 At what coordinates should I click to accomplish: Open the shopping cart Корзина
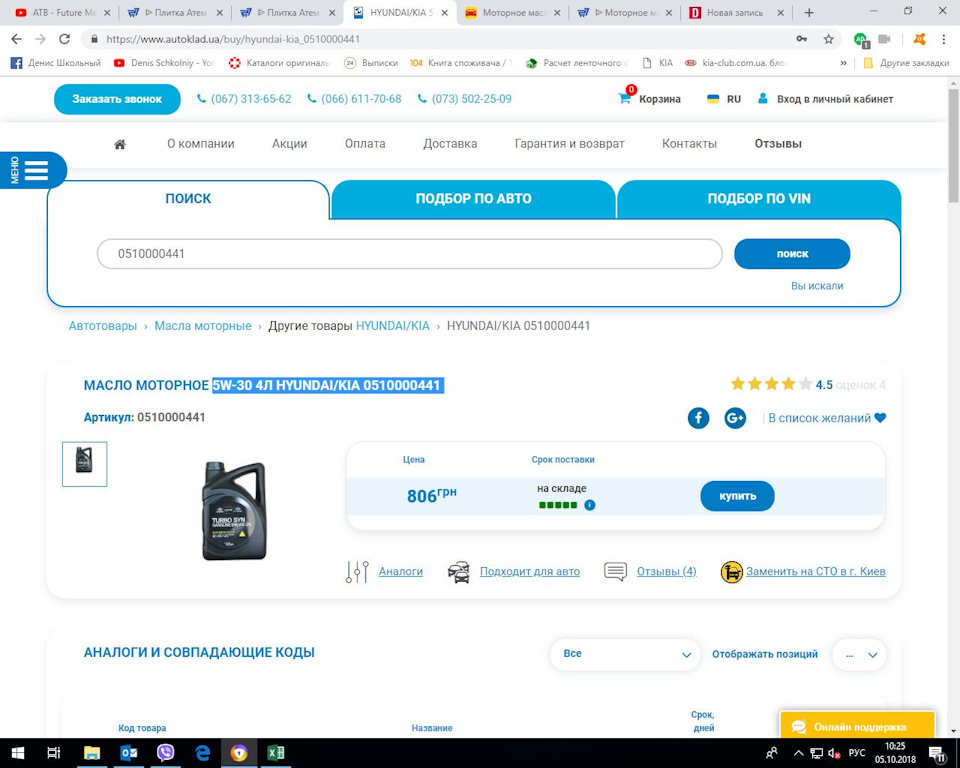pyautogui.click(x=650, y=99)
